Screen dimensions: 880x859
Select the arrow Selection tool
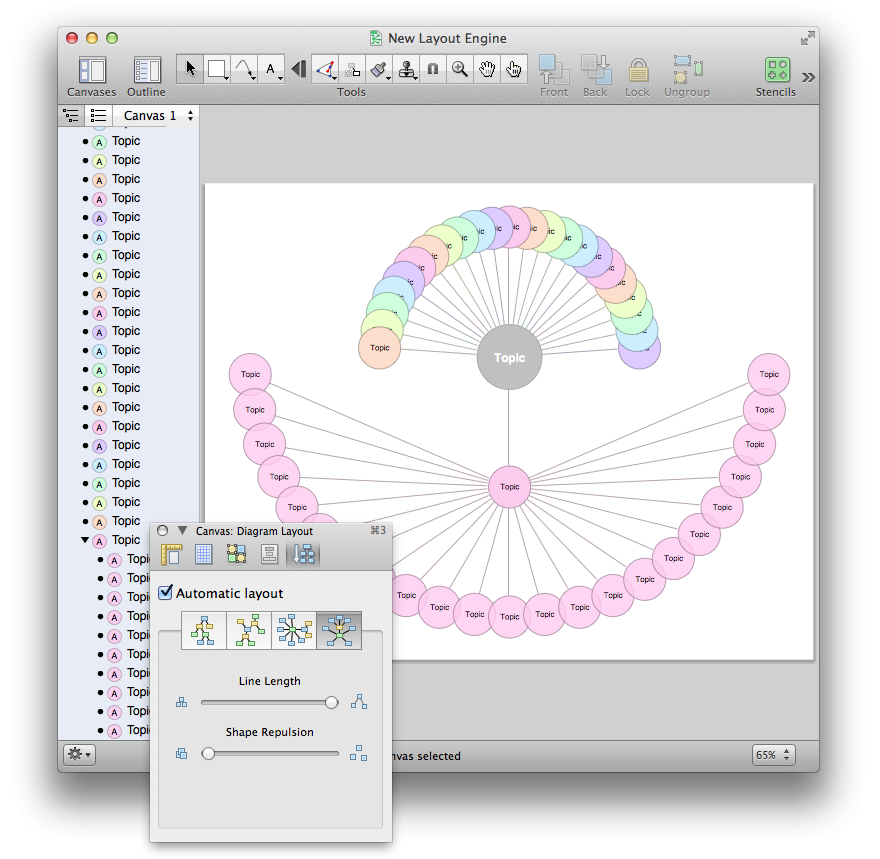190,69
